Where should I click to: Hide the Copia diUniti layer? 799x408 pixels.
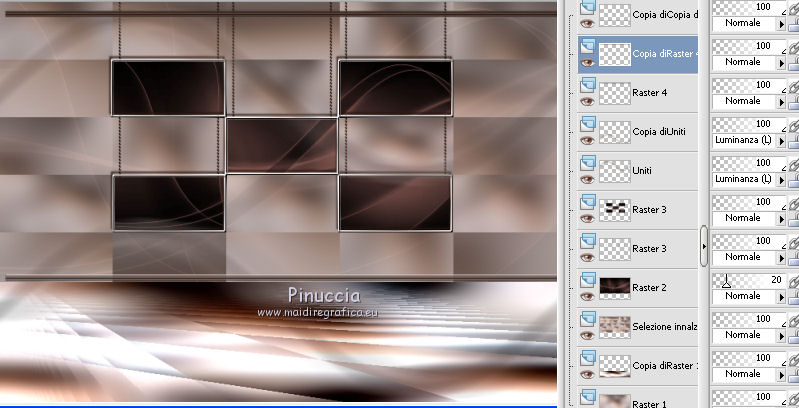pyautogui.click(x=587, y=140)
